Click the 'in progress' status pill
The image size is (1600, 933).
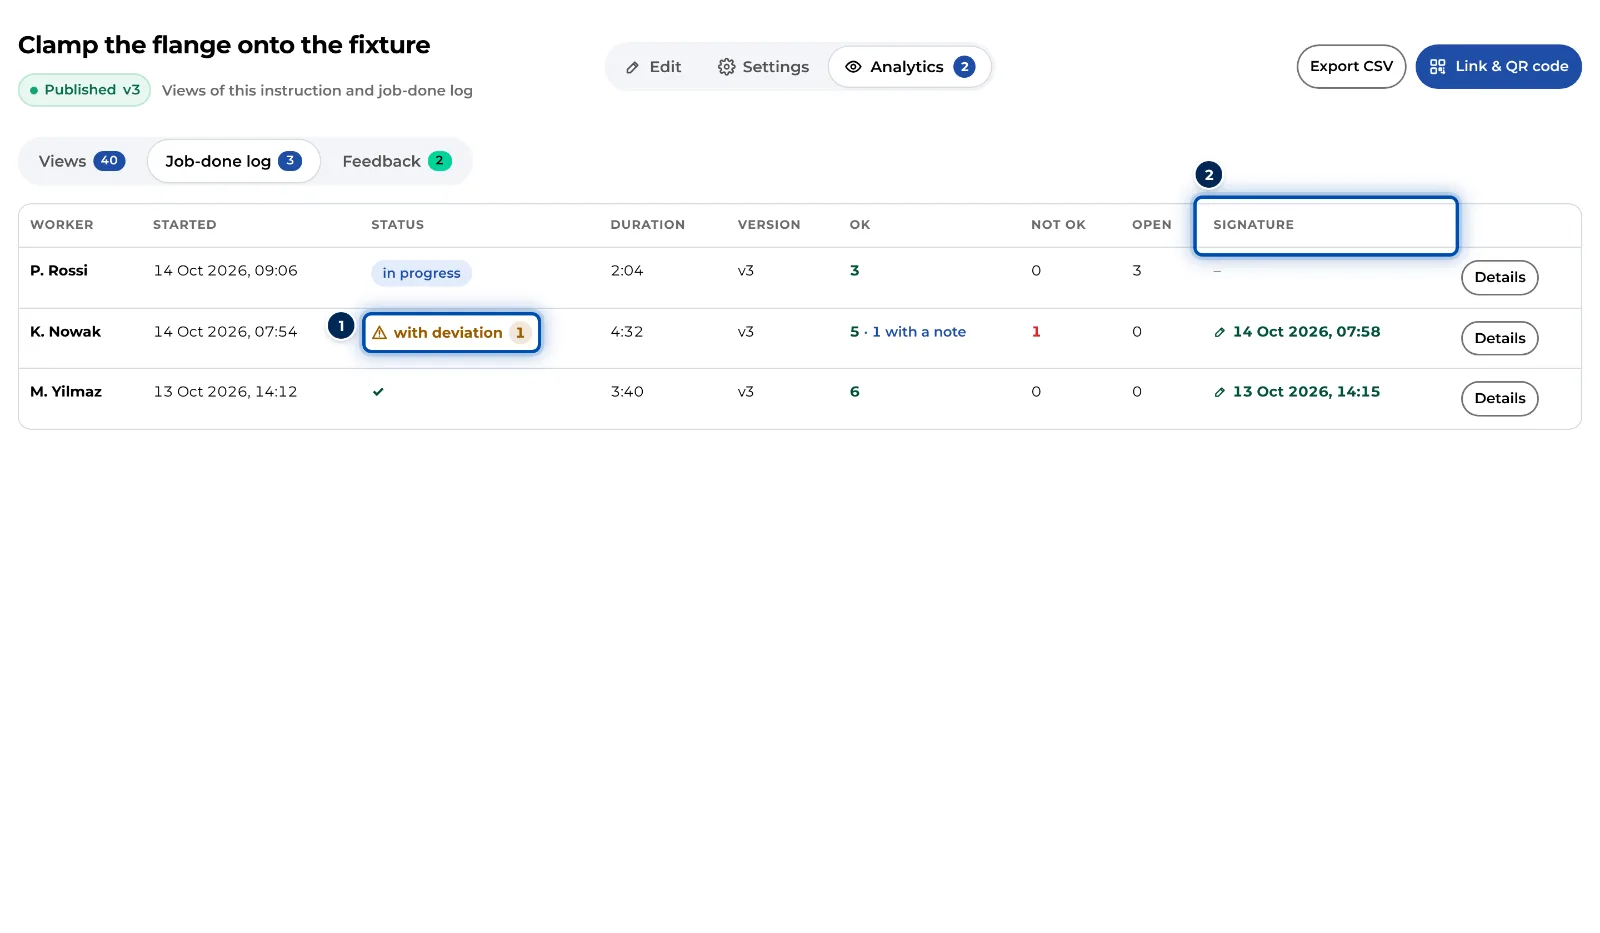coord(421,273)
